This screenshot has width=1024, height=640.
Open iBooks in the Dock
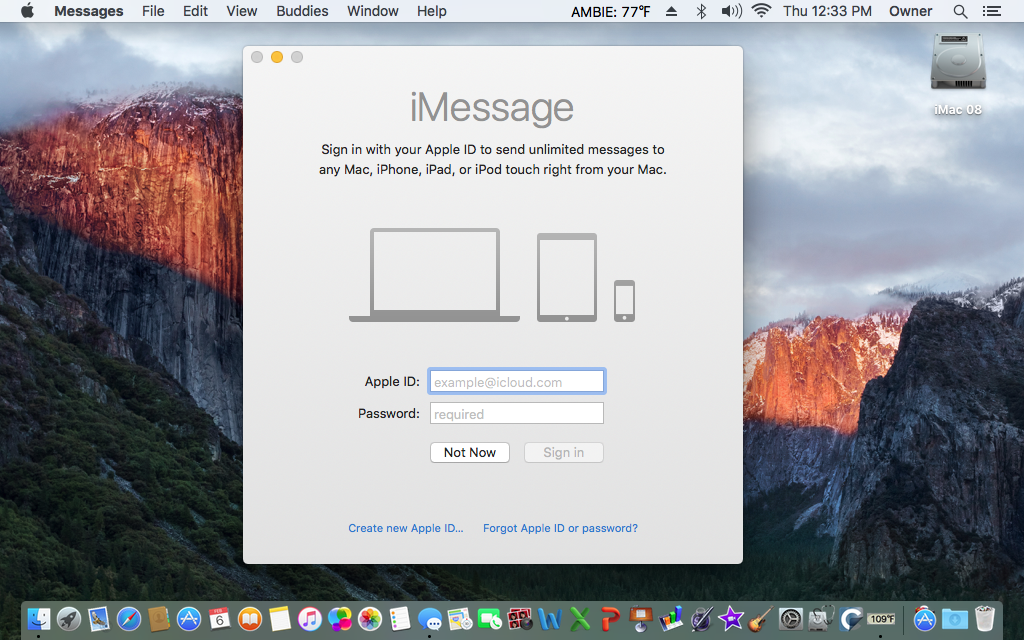[249, 618]
